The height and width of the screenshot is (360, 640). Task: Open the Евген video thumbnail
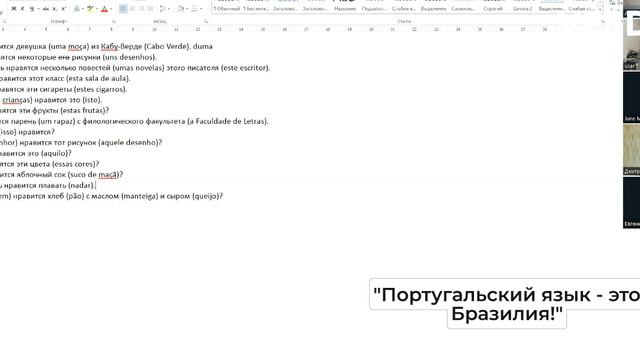click(x=631, y=202)
